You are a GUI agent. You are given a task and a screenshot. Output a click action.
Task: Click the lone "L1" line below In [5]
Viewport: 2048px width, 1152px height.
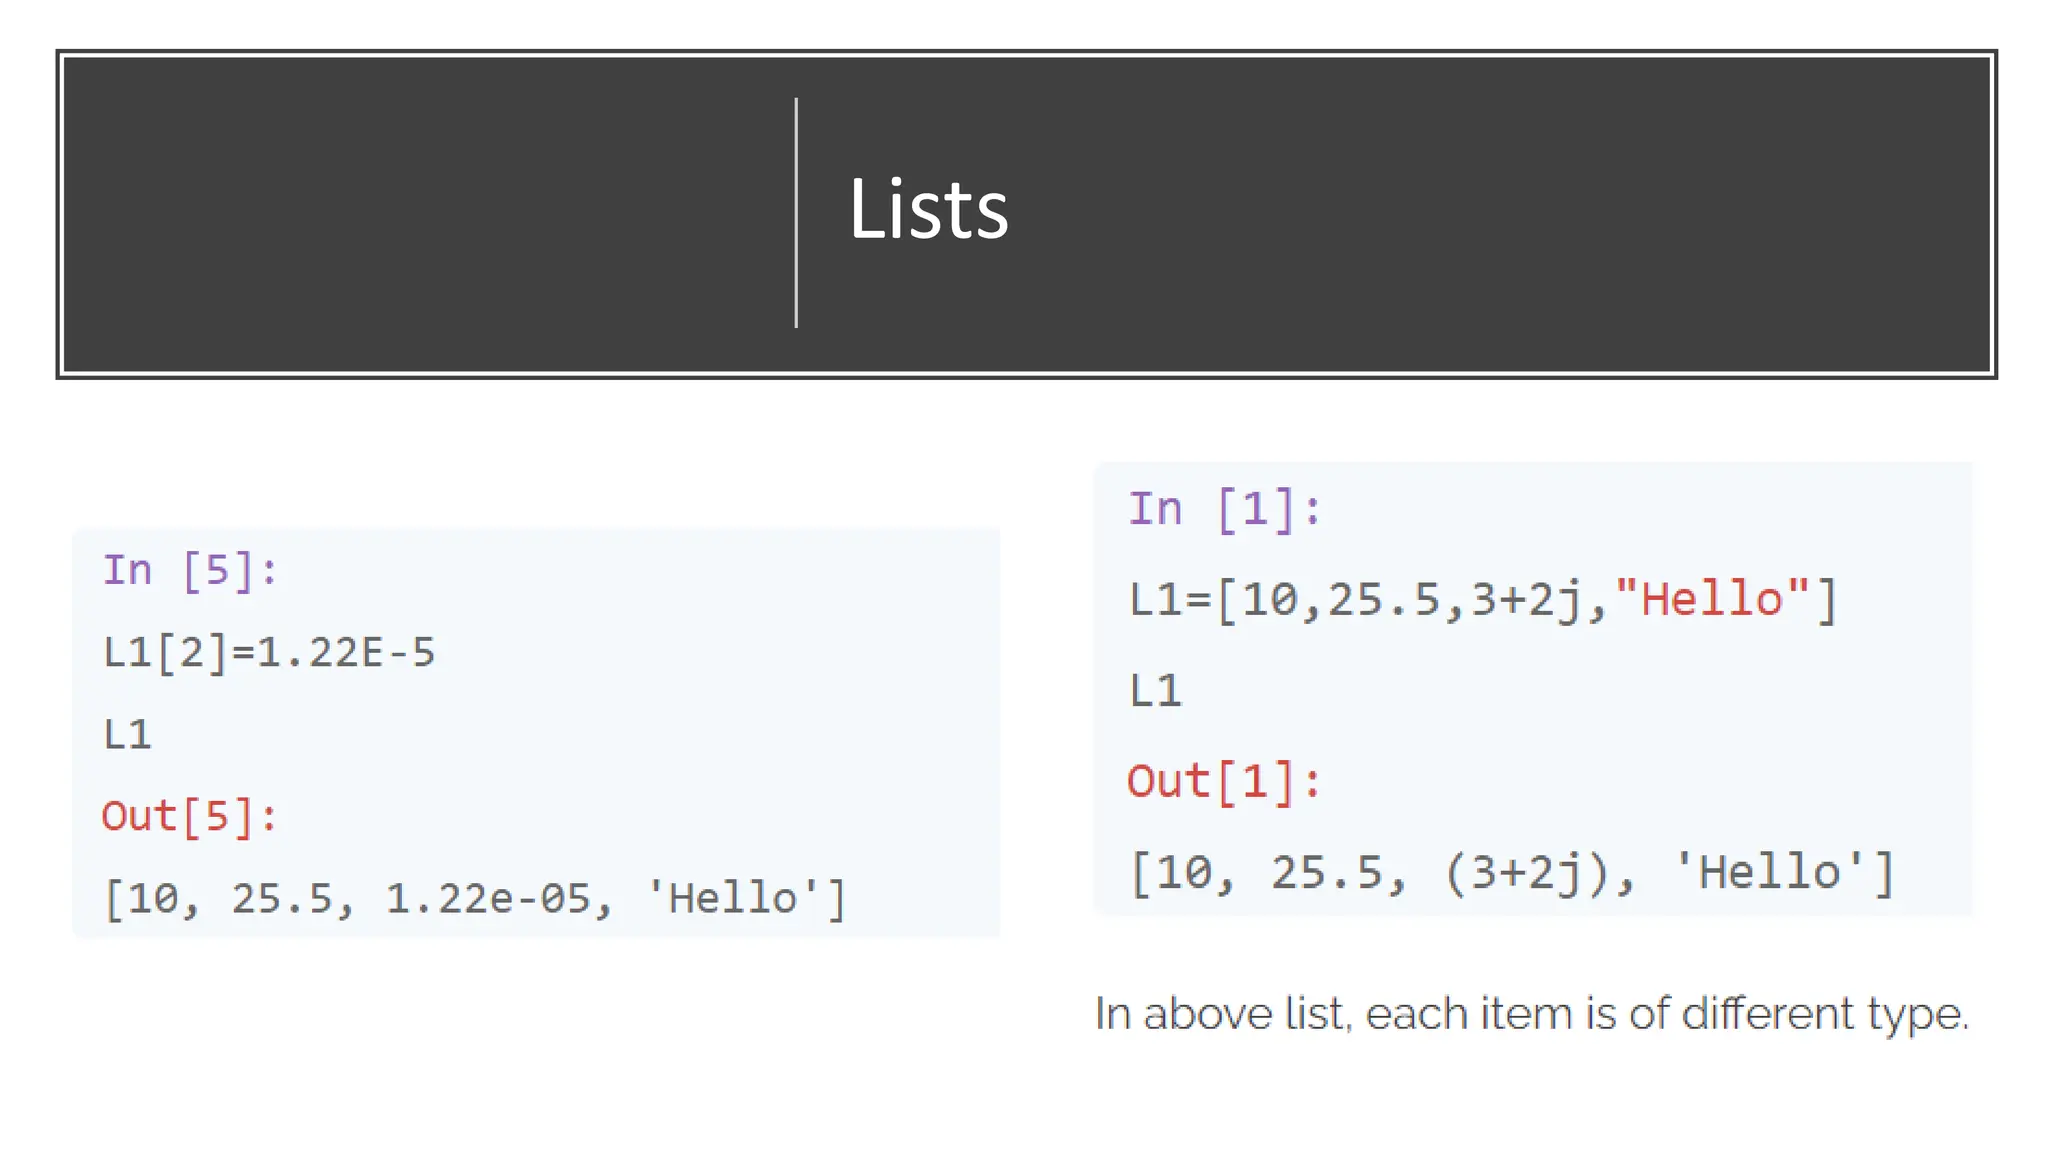pyautogui.click(x=127, y=735)
